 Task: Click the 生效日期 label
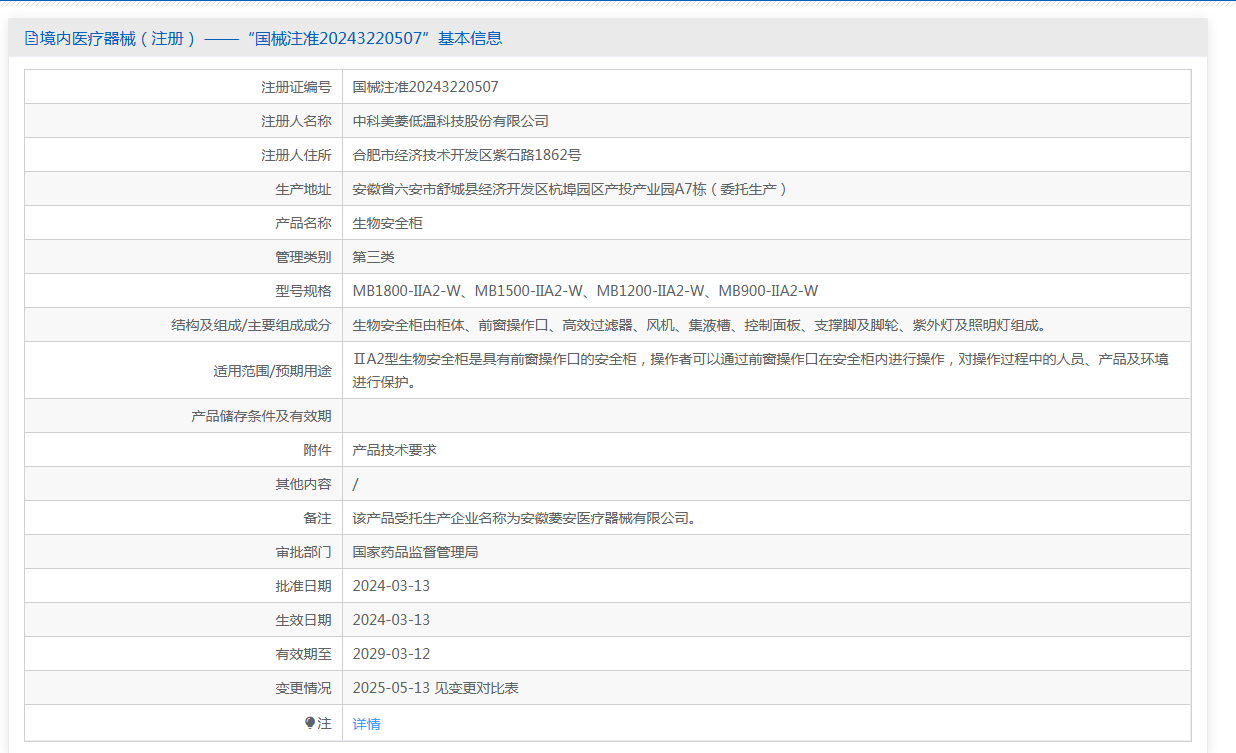point(303,620)
